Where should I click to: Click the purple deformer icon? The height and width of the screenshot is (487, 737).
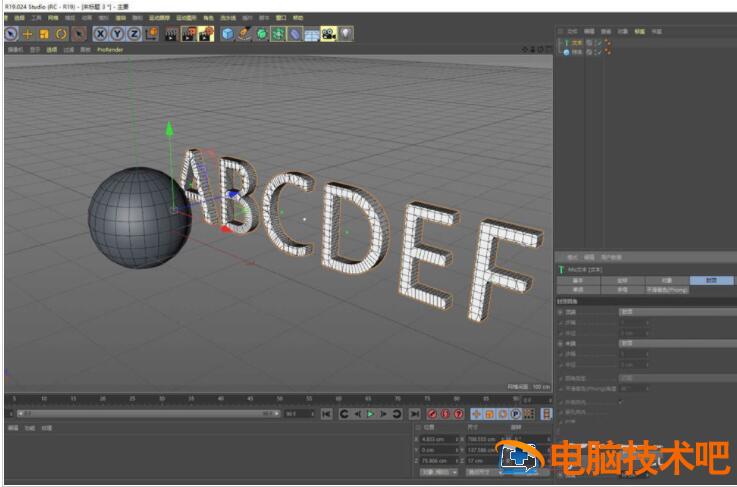tap(295, 34)
